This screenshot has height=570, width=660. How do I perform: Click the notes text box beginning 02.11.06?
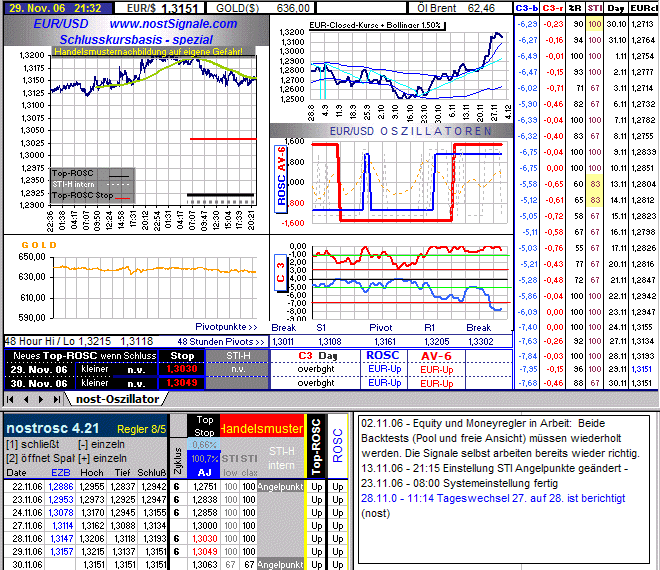pos(504,488)
